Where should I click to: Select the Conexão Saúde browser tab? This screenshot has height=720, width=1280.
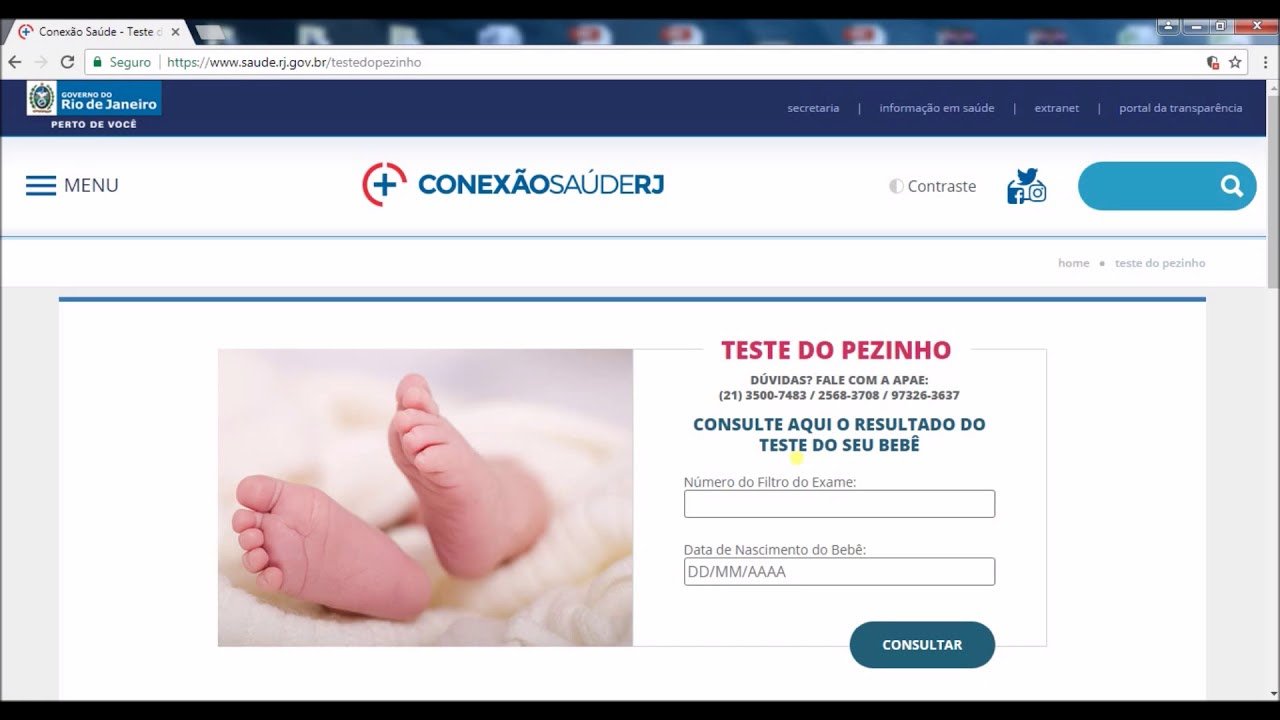[97, 32]
